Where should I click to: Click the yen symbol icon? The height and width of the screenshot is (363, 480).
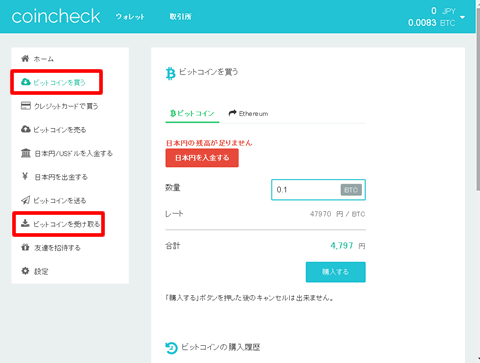click(x=25, y=176)
